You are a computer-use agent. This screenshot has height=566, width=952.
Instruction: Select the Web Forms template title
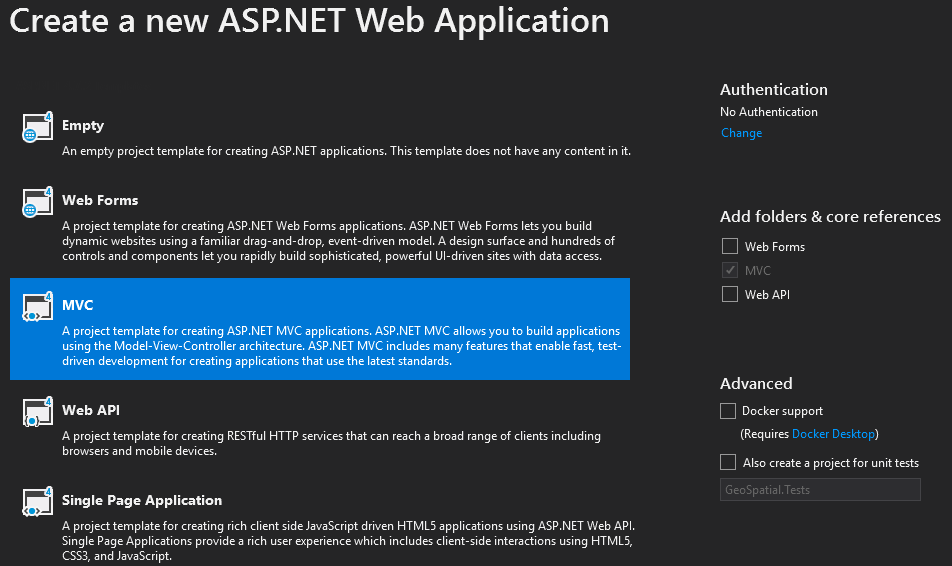tap(100, 200)
